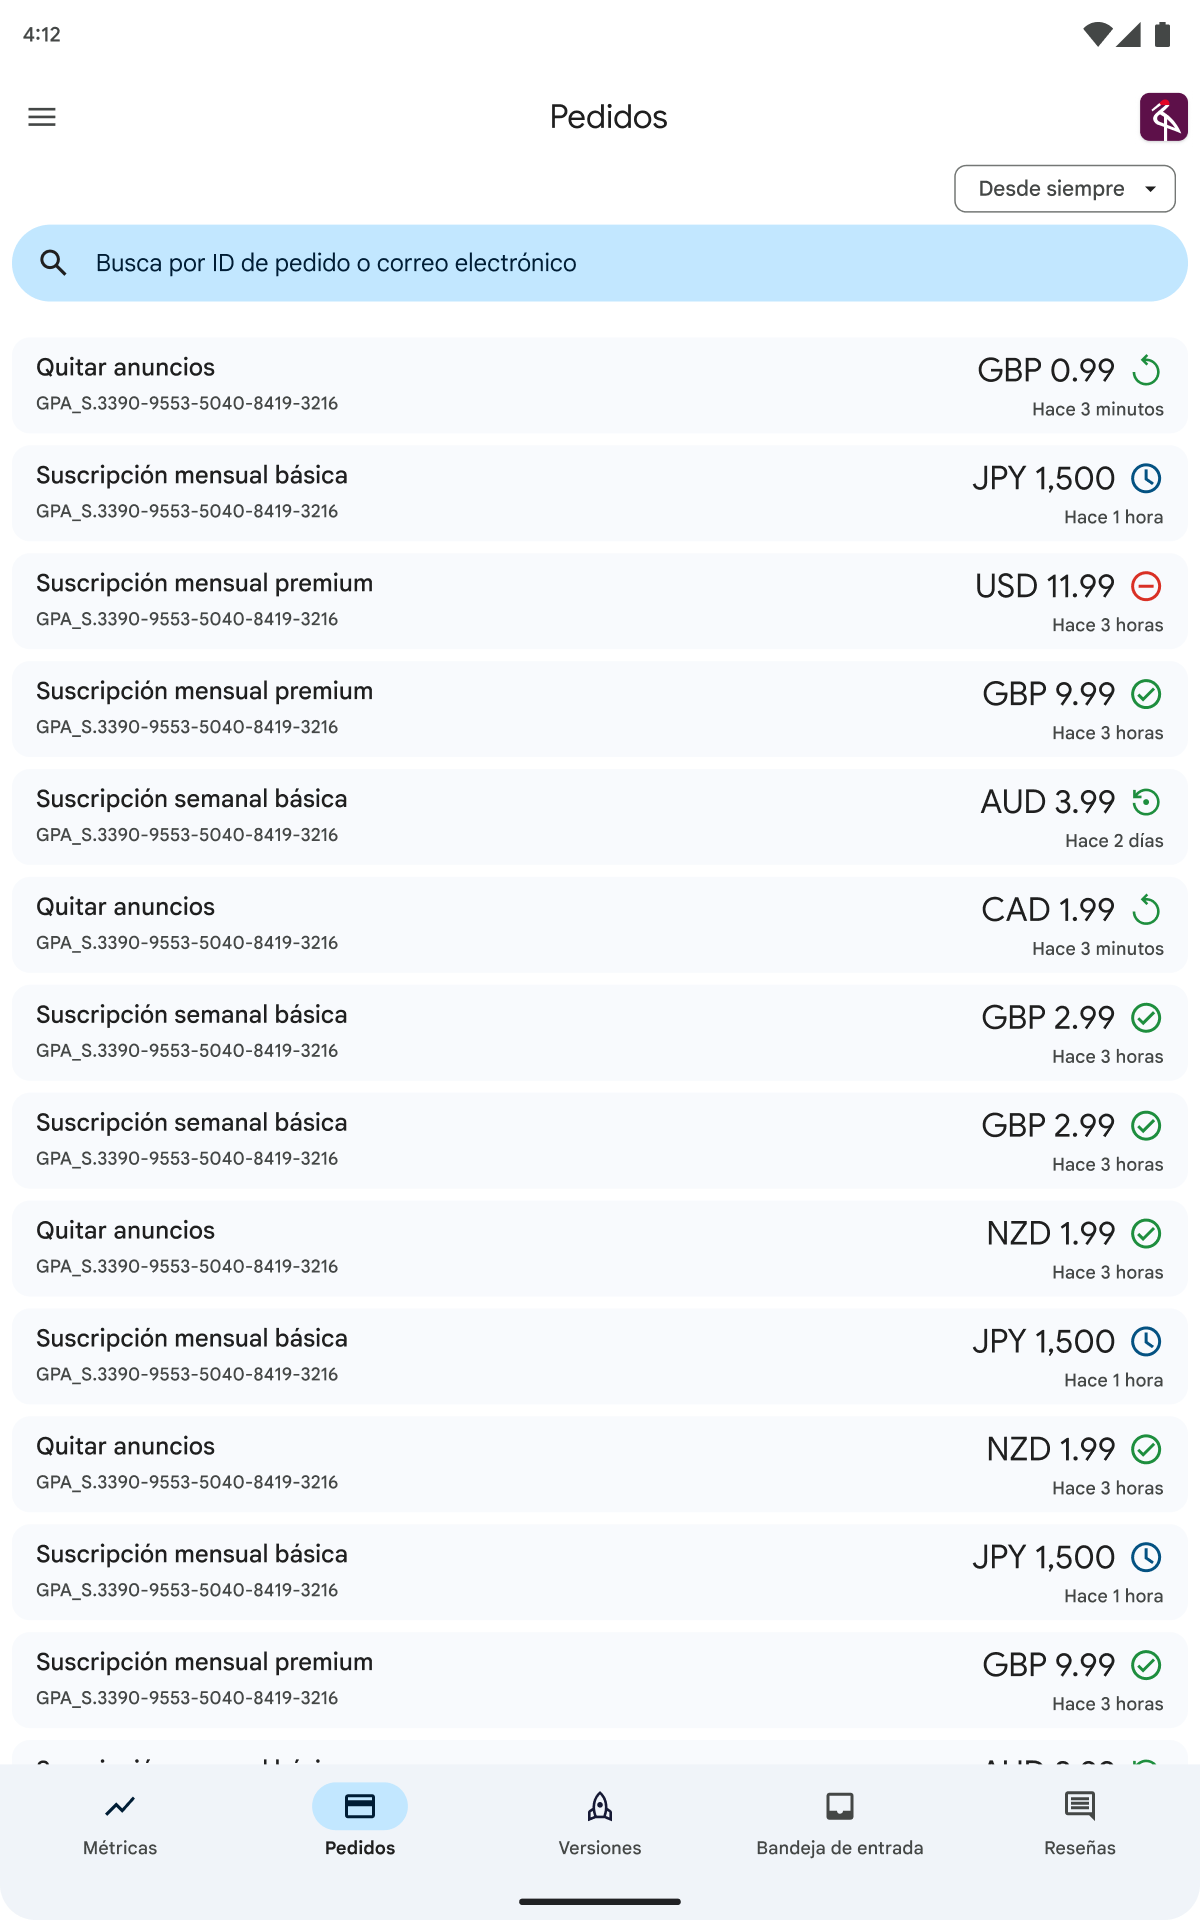Switch to the Métricas tab
Image resolution: width=1200 pixels, height=1920 pixels.
click(x=120, y=1822)
